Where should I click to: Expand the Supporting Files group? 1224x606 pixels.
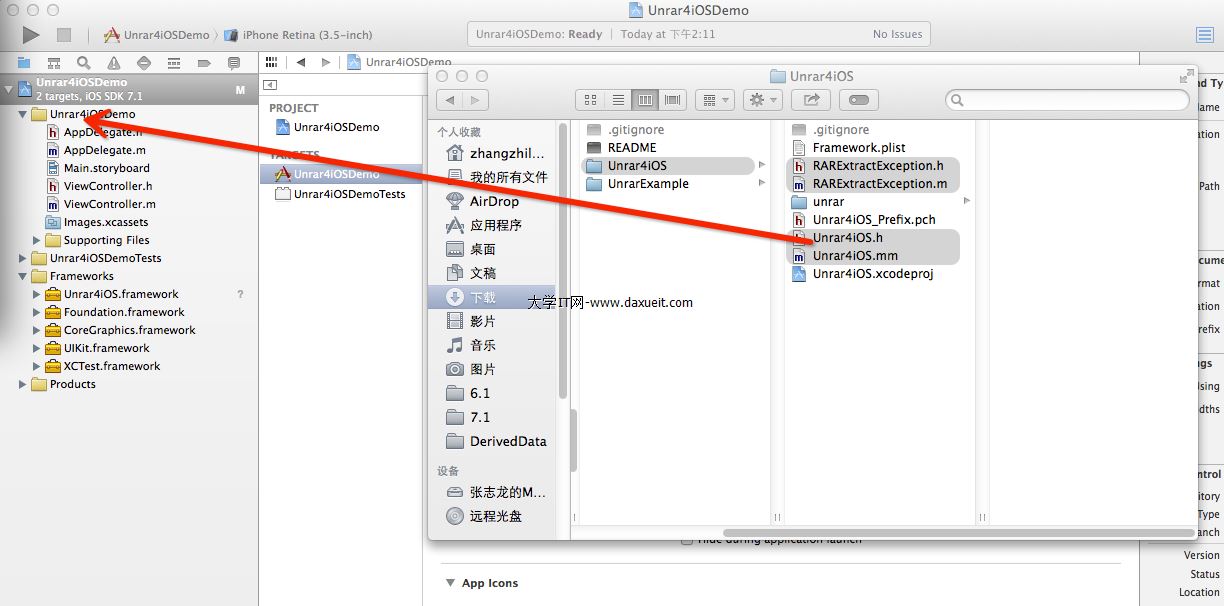[x=37, y=240]
